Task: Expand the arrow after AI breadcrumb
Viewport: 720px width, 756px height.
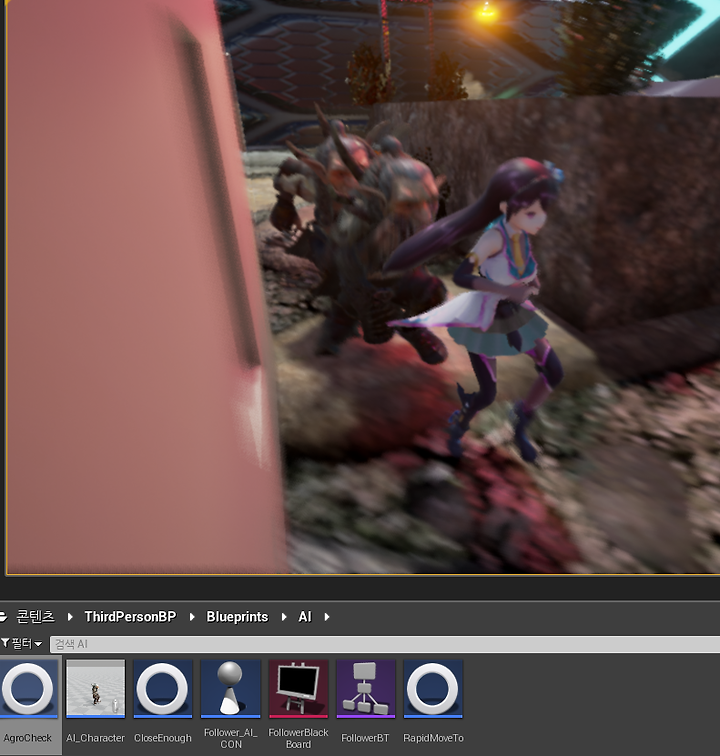Action: click(327, 617)
